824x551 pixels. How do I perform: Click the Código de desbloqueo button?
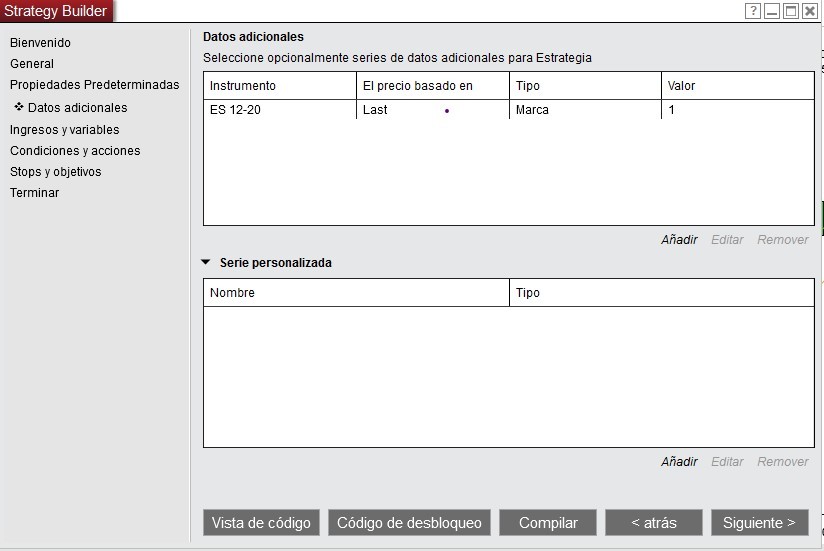coord(409,523)
